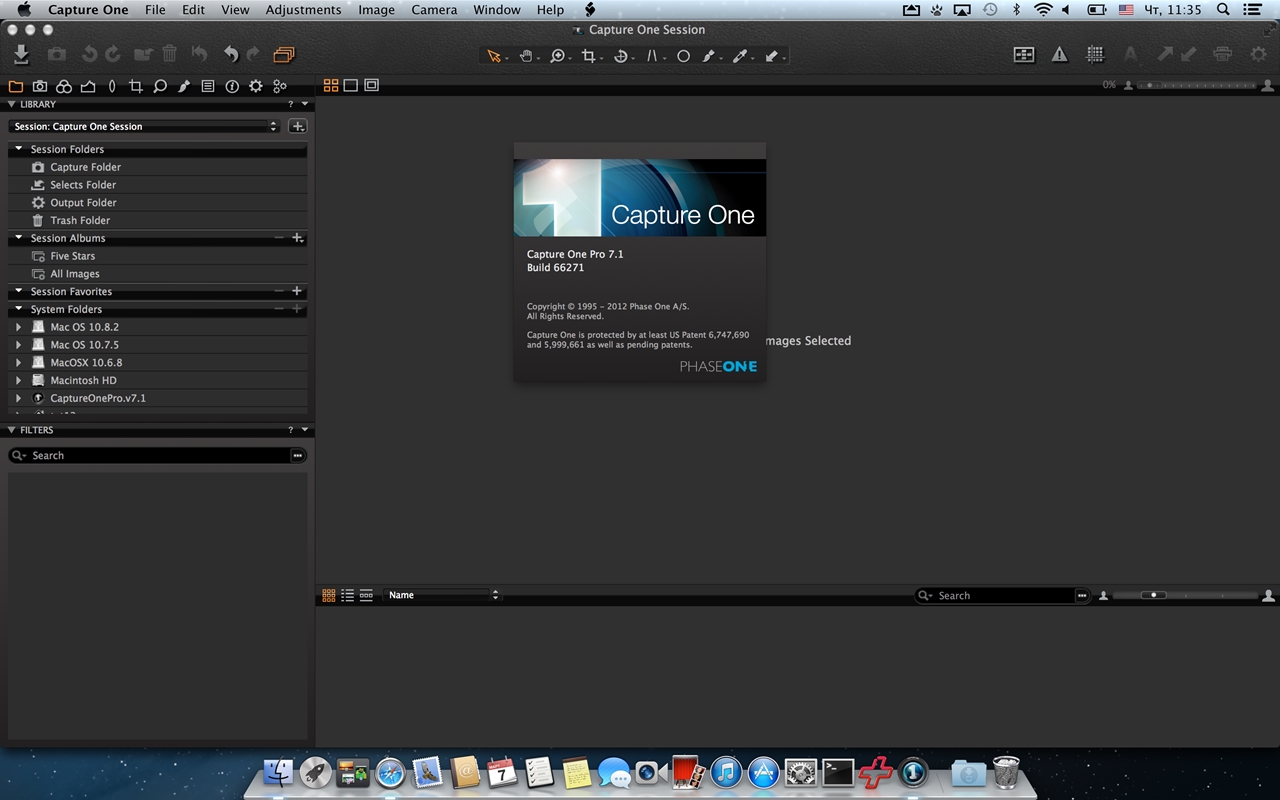Open the Adjustments menu

pyautogui.click(x=303, y=10)
